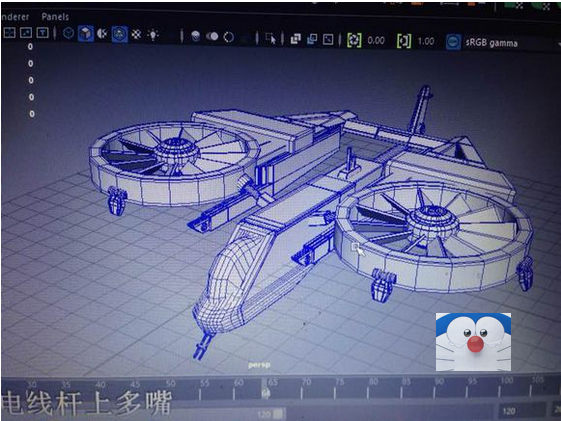
Task: Edit the playback end field 120
Action: click(x=521, y=411)
